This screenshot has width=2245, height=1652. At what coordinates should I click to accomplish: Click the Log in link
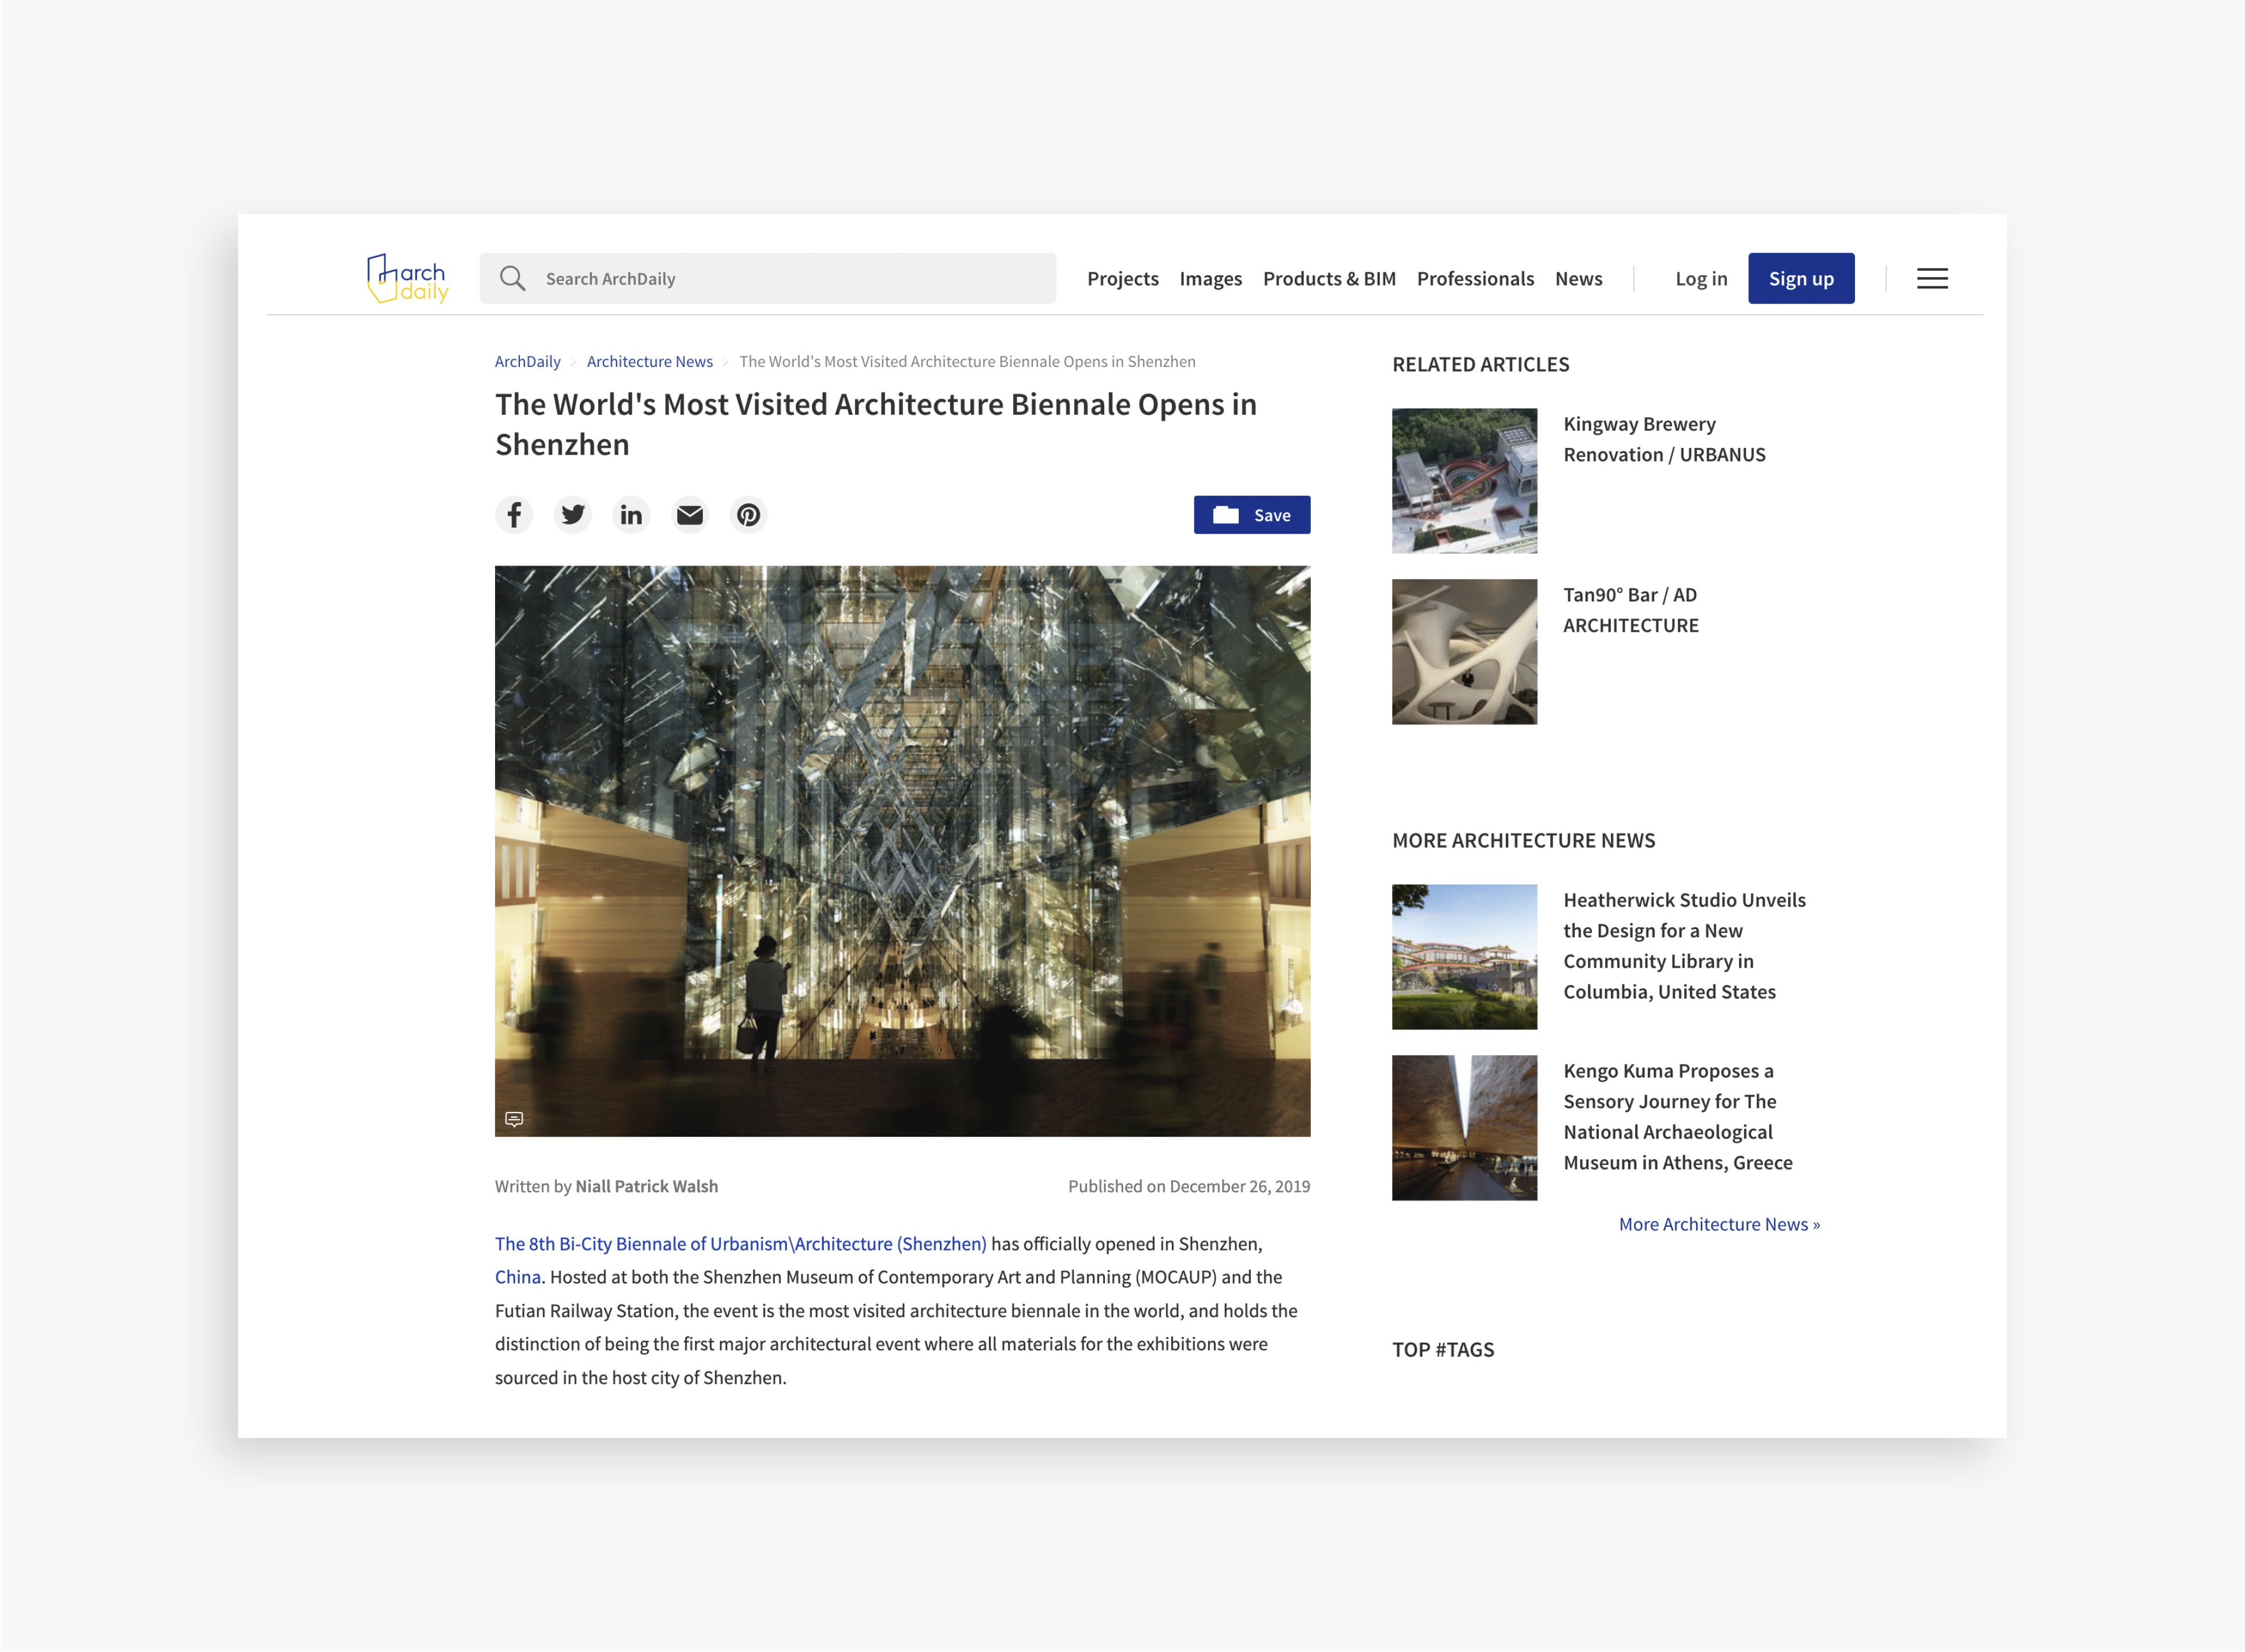(1701, 279)
